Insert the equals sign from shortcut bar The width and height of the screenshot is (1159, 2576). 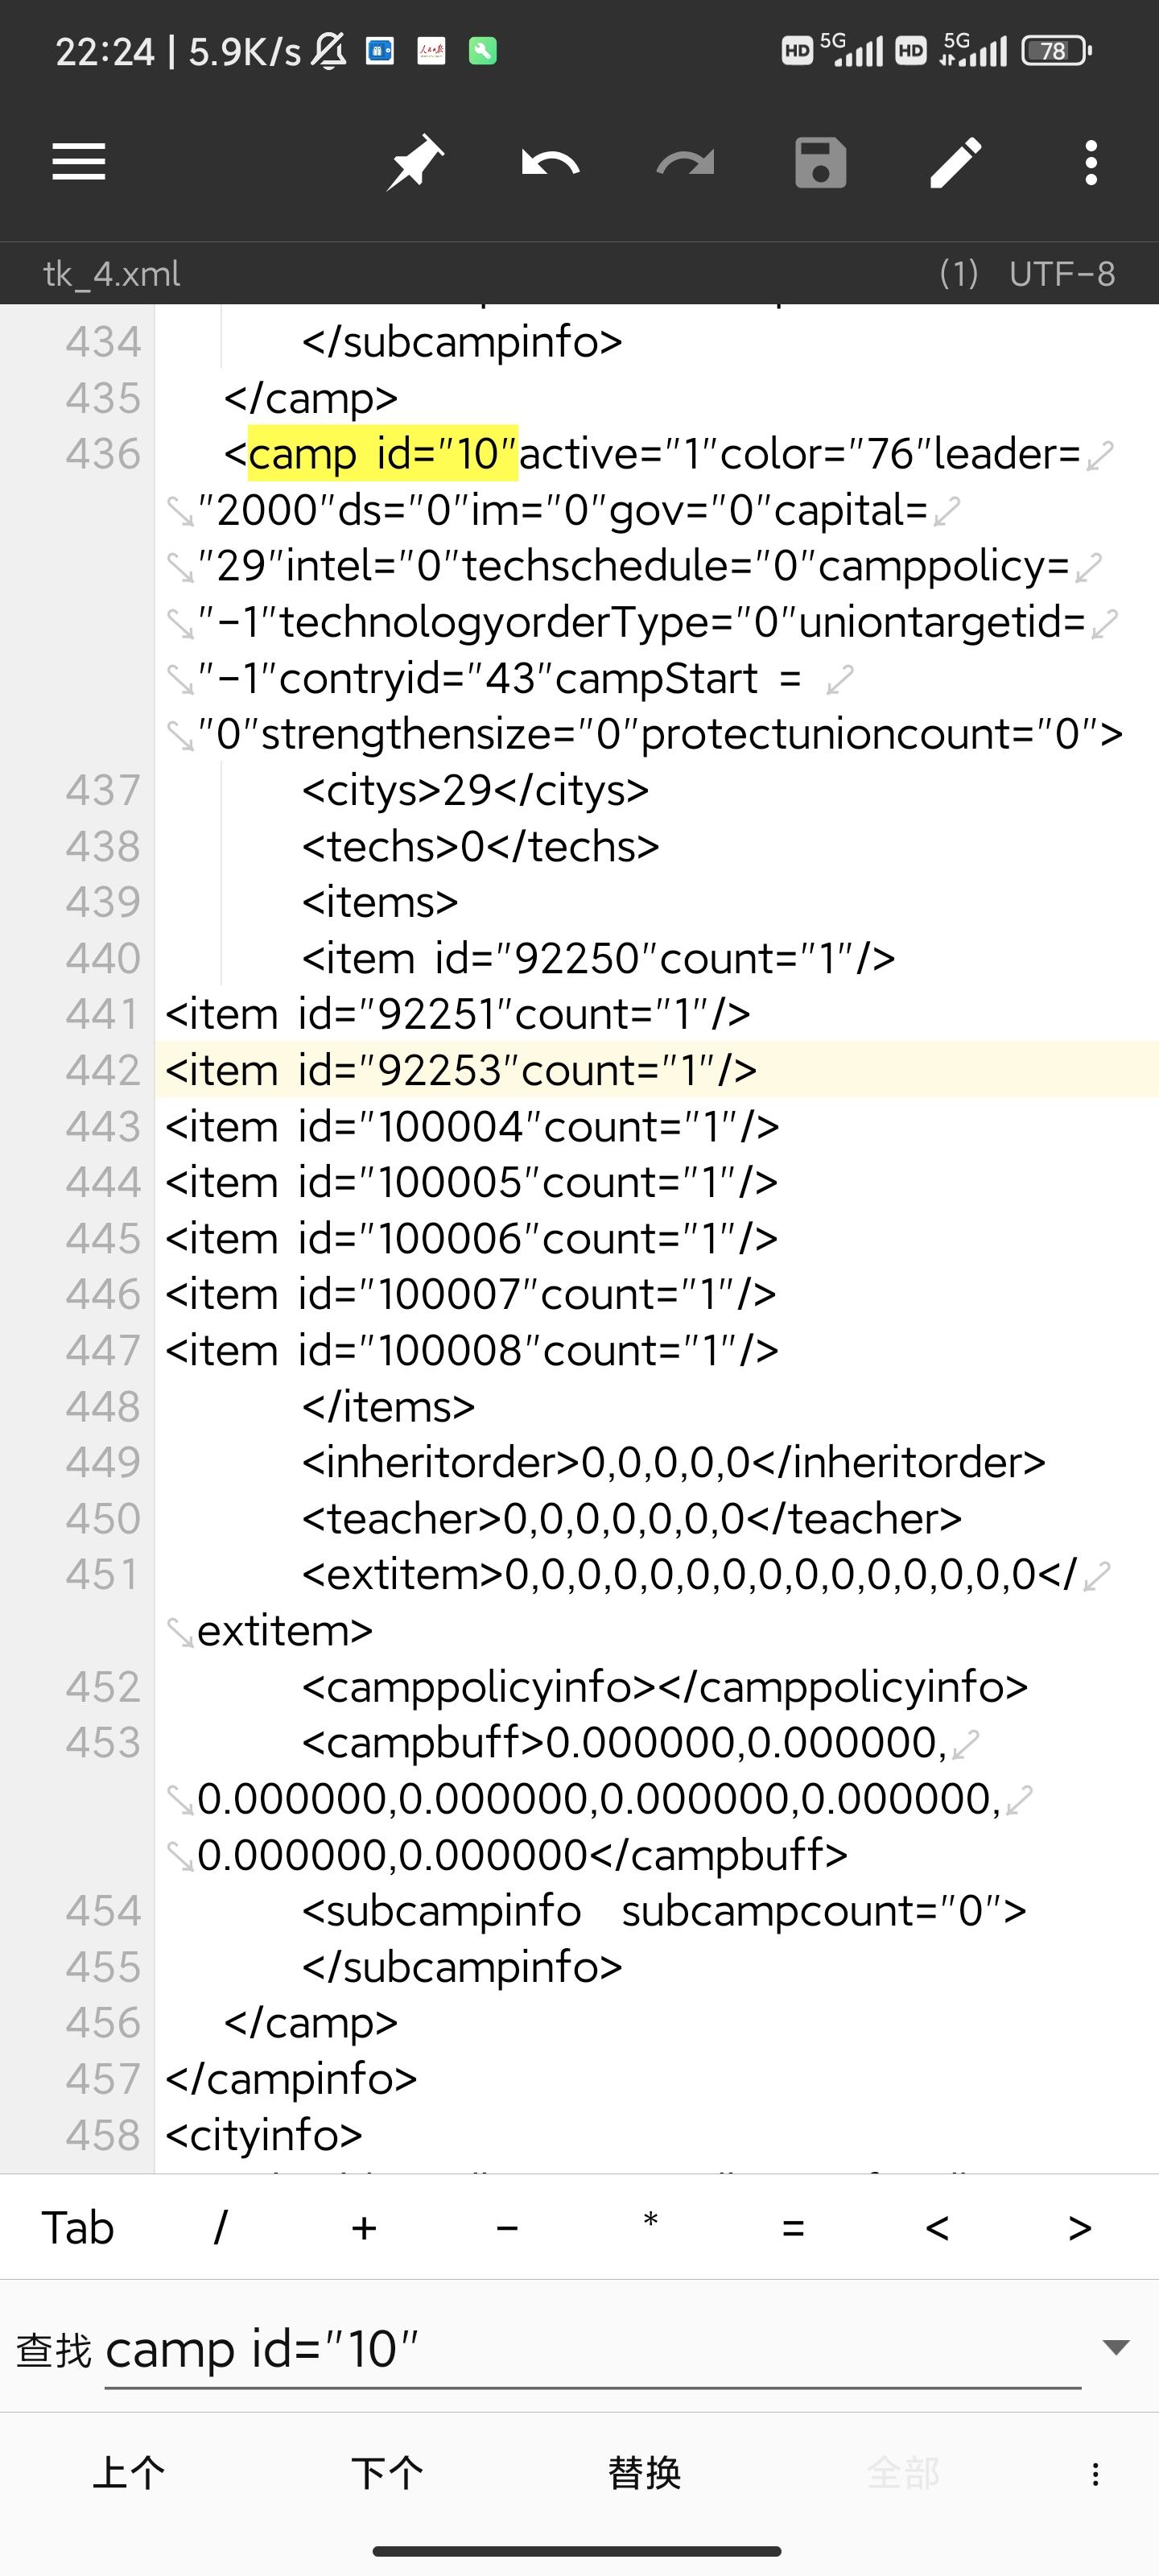793,2228
